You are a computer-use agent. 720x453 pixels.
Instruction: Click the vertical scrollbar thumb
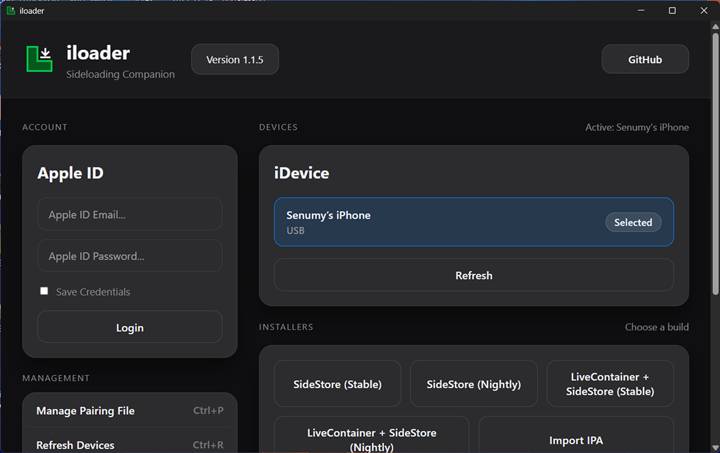(715, 163)
